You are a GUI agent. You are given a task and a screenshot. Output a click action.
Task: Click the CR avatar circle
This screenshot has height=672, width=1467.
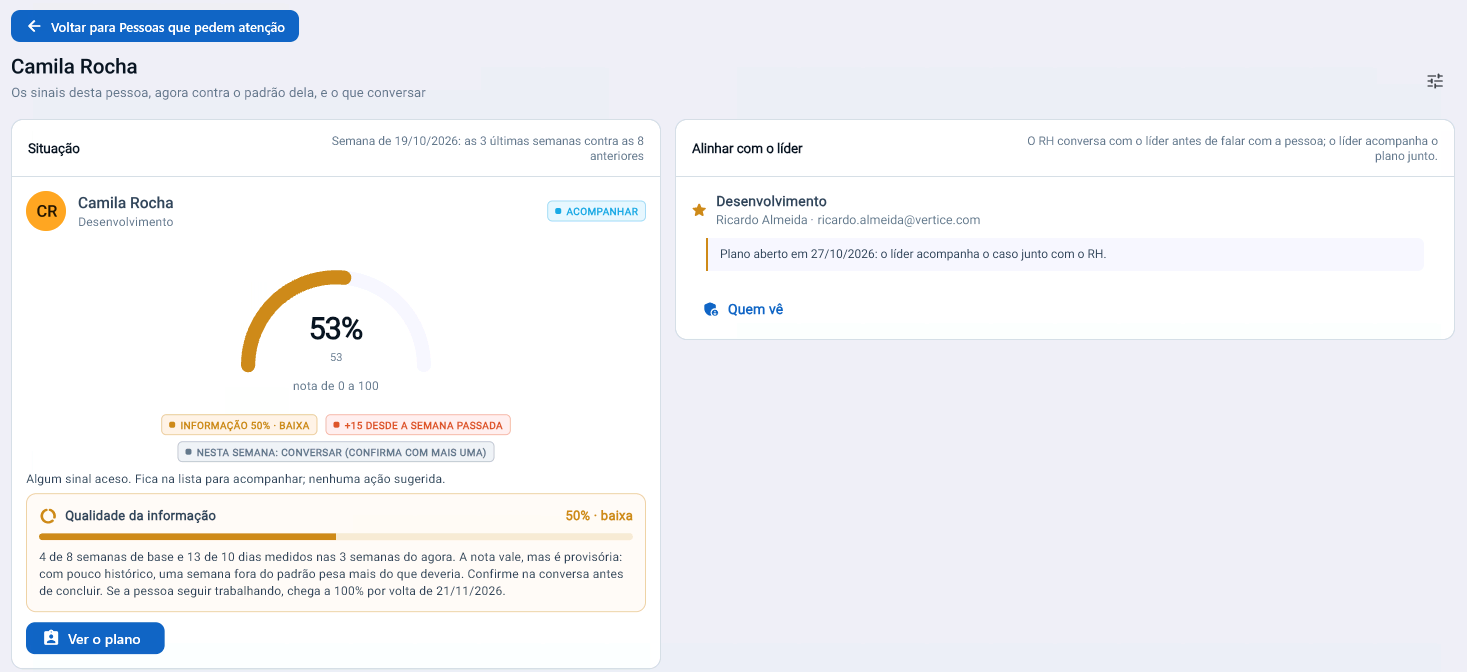[x=46, y=211]
